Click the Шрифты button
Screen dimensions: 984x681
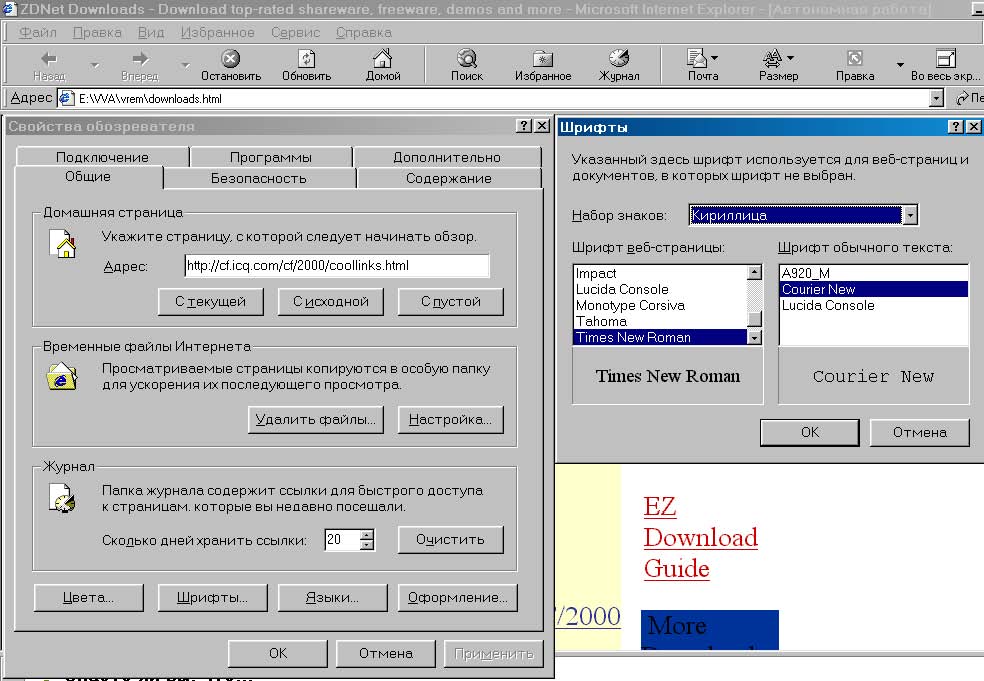coord(212,598)
